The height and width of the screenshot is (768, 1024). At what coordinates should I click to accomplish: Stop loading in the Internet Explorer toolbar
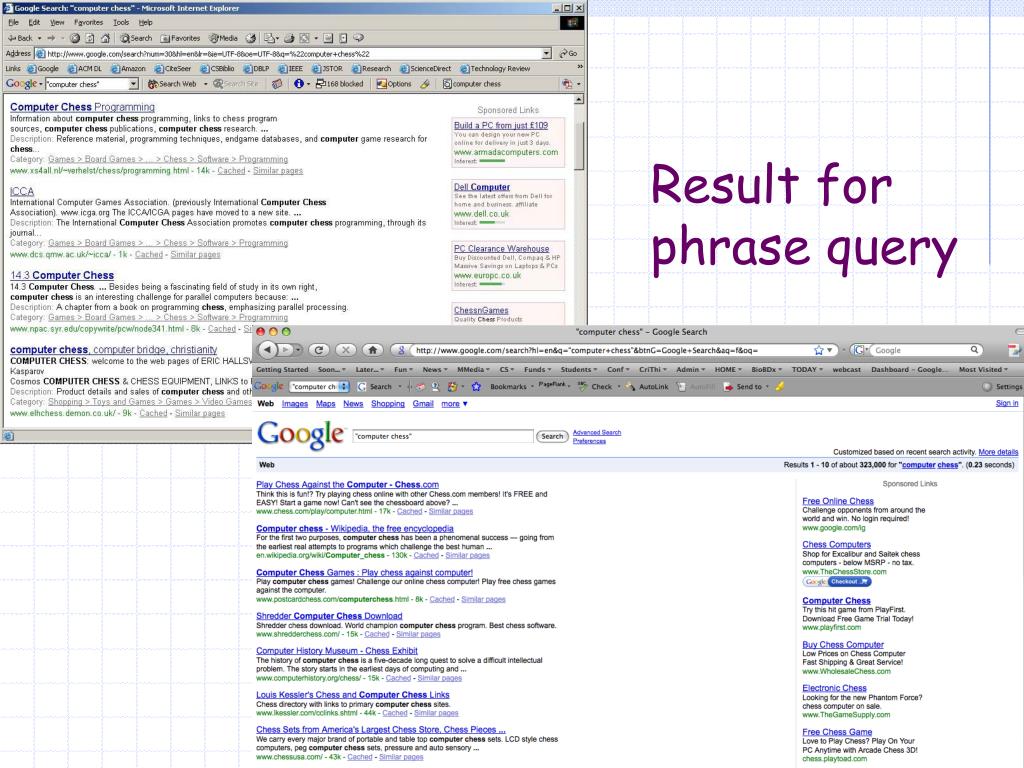tap(75, 38)
